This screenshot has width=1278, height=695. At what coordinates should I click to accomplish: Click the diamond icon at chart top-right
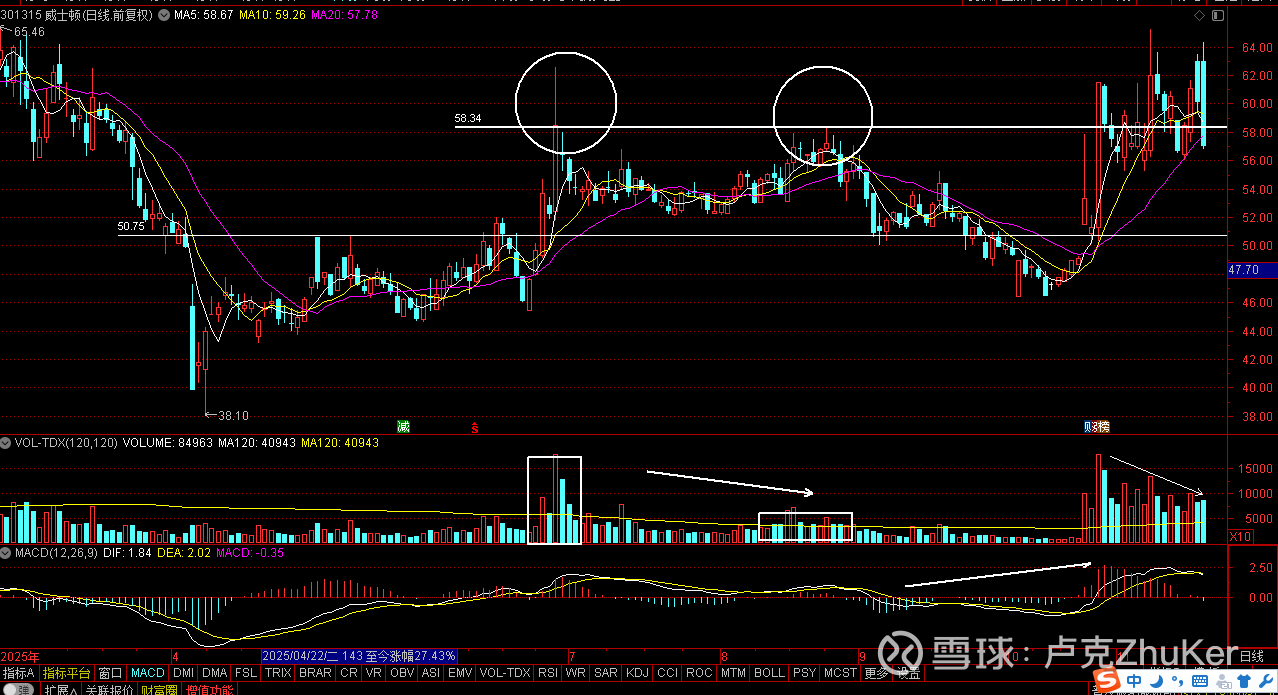1199,16
